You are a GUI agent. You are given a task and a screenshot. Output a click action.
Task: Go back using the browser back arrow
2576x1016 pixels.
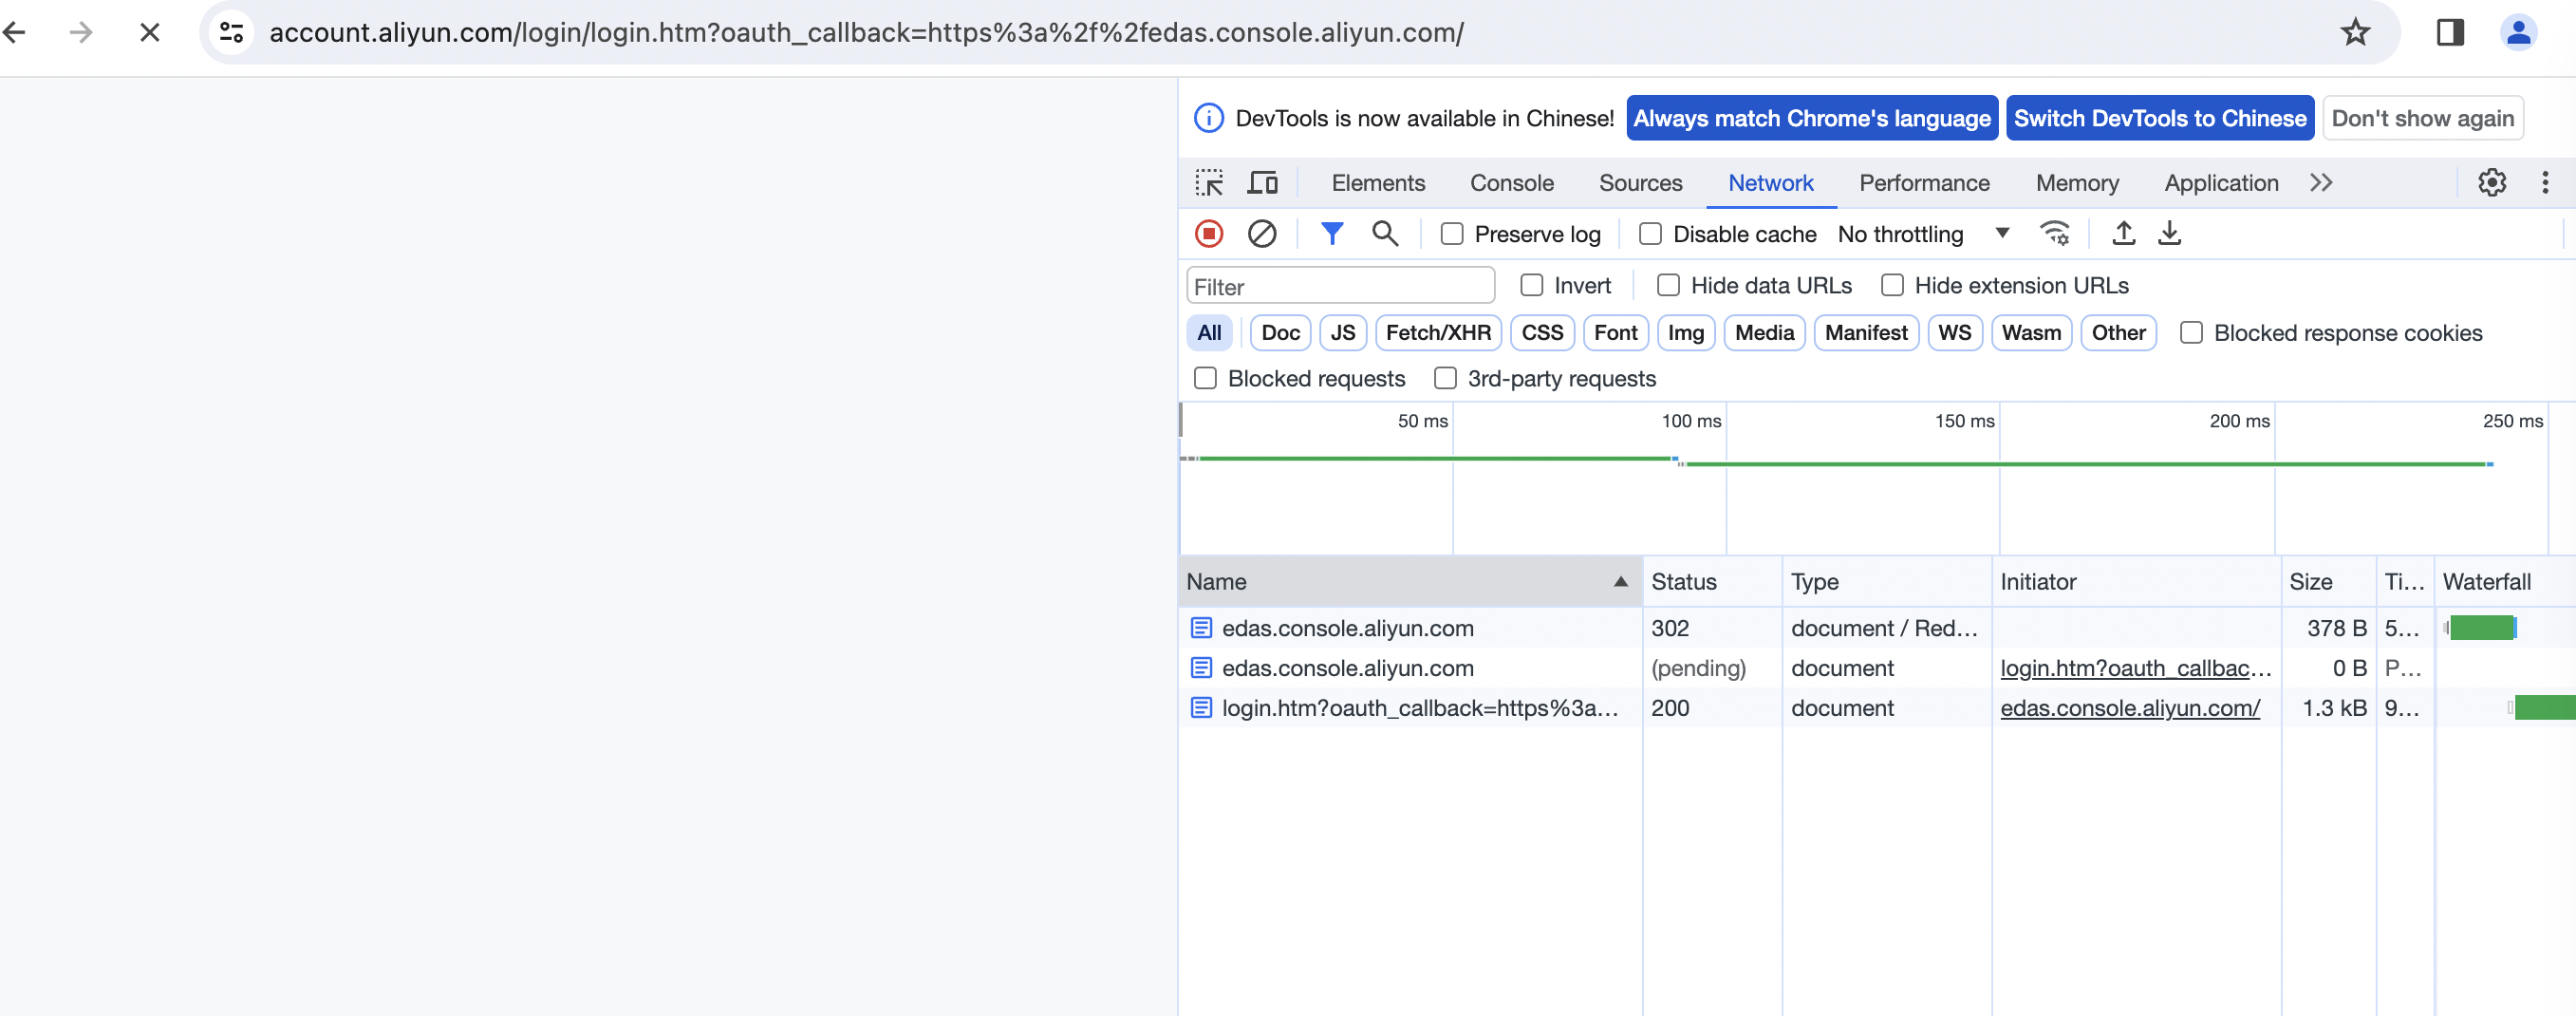[x=15, y=32]
